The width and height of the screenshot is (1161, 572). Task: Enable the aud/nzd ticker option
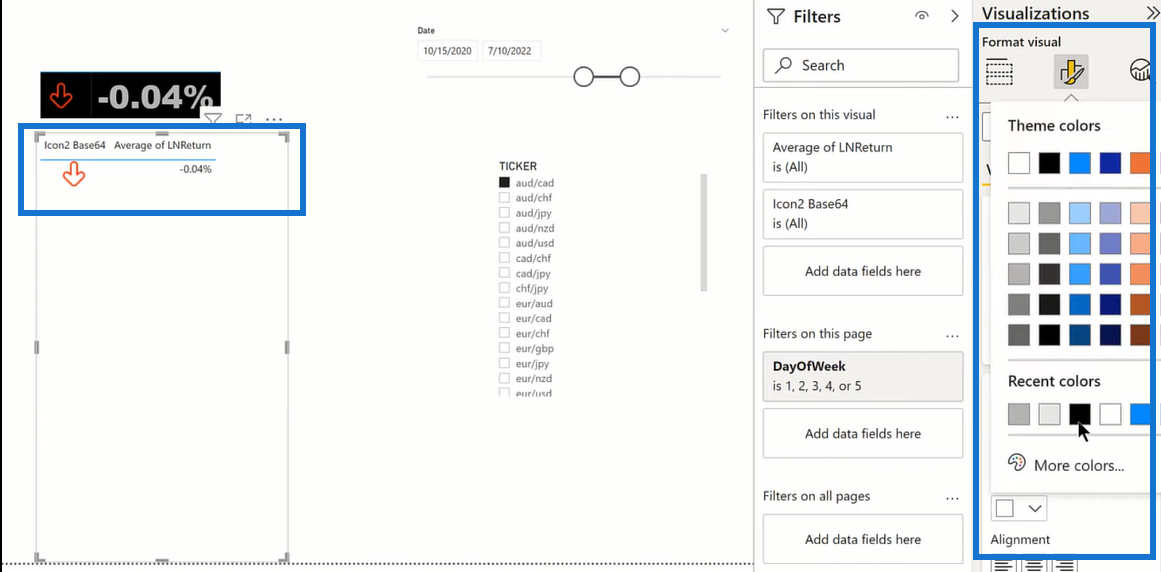[504, 228]
